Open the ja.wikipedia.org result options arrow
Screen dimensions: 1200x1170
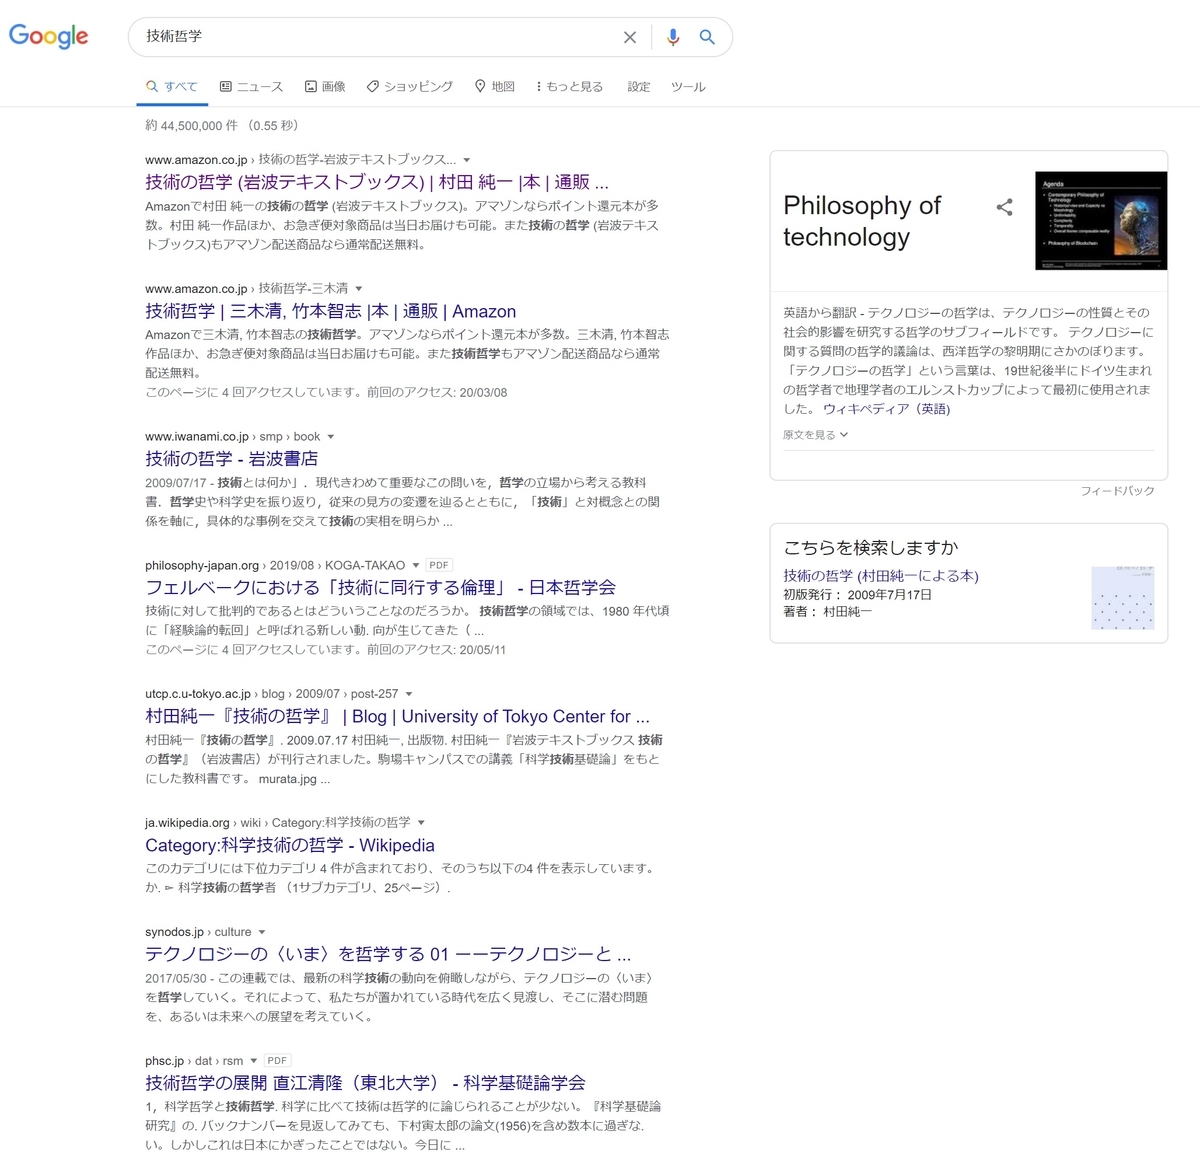421,823
